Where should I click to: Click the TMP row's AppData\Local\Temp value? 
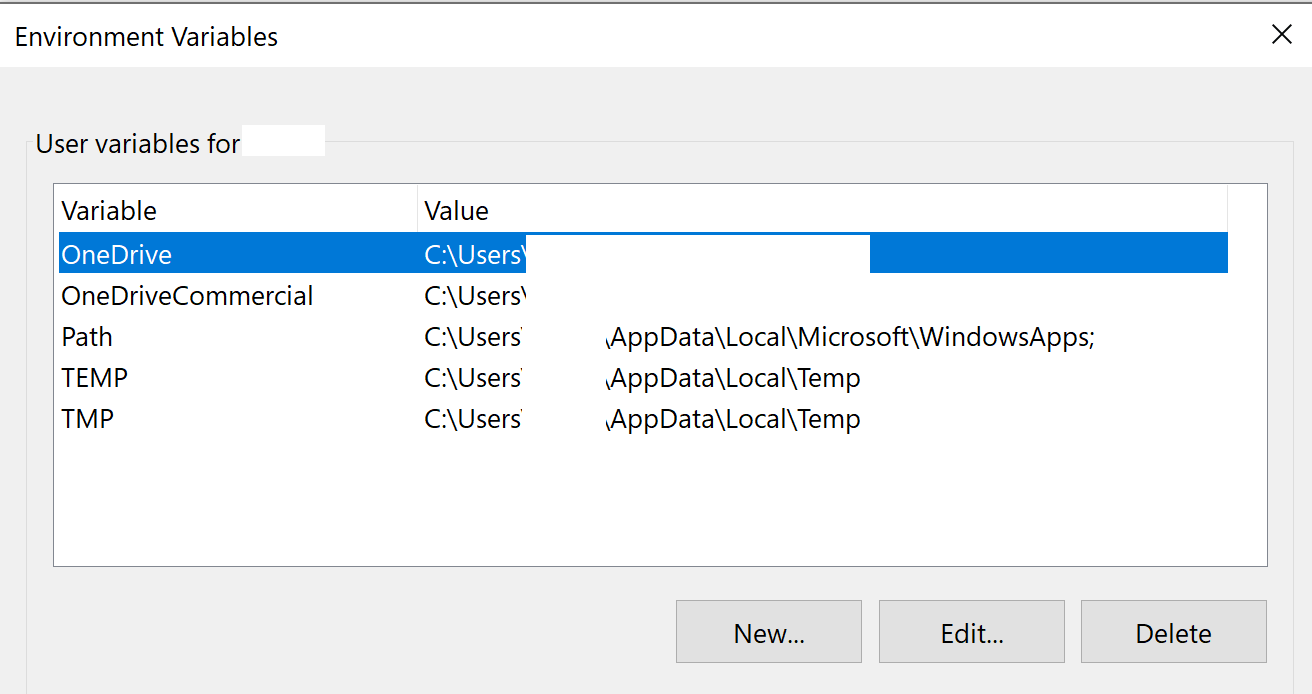coord(735,419)
